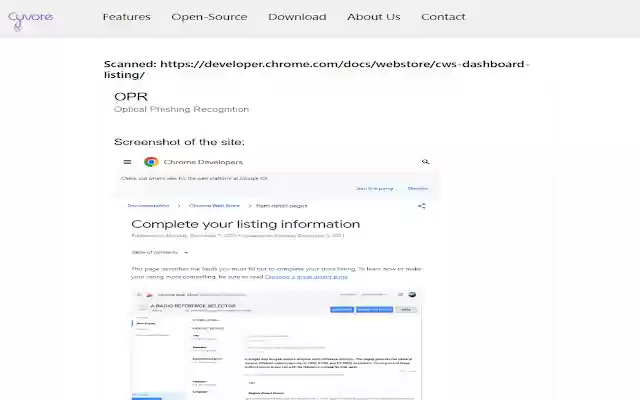The image size is (640, 400).
Task: Click the Join the party link
Action: (374, 189)
